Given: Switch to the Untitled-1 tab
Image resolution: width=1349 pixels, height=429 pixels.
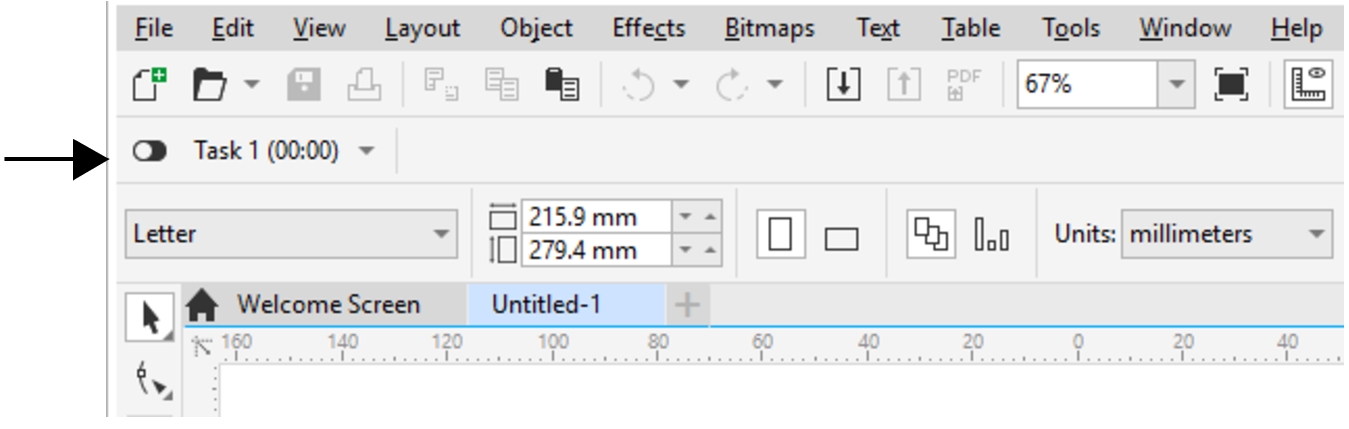Looking at the screenshot, I should [546, 304].
